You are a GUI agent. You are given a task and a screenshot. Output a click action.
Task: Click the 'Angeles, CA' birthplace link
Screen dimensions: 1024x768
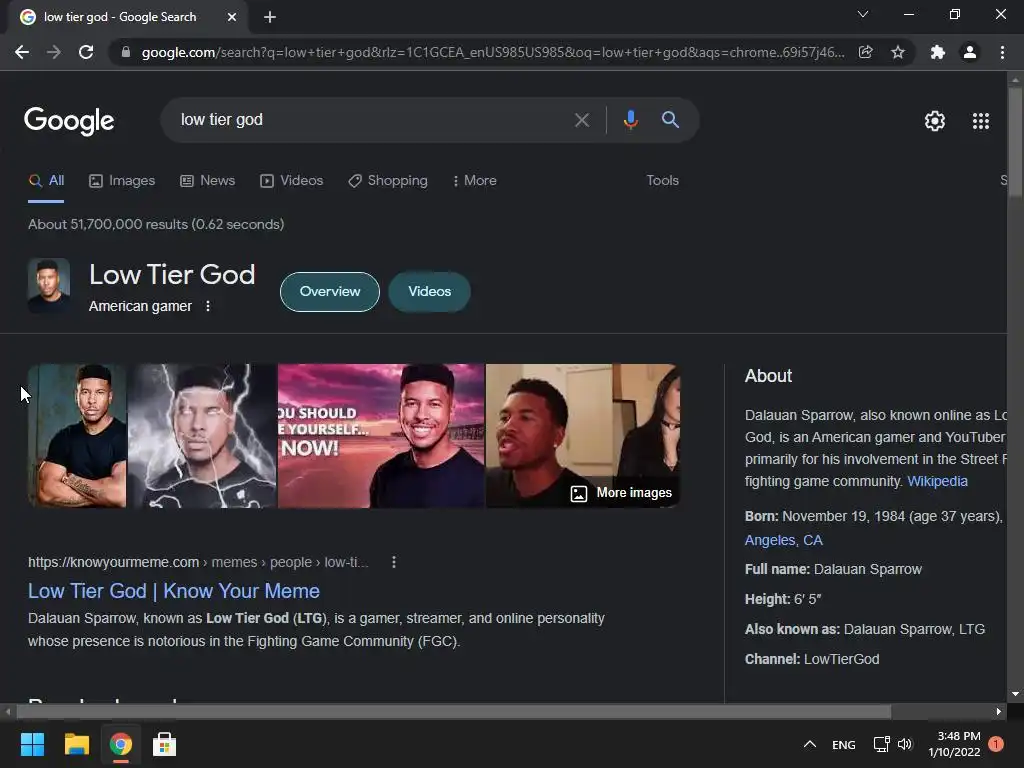784,541
